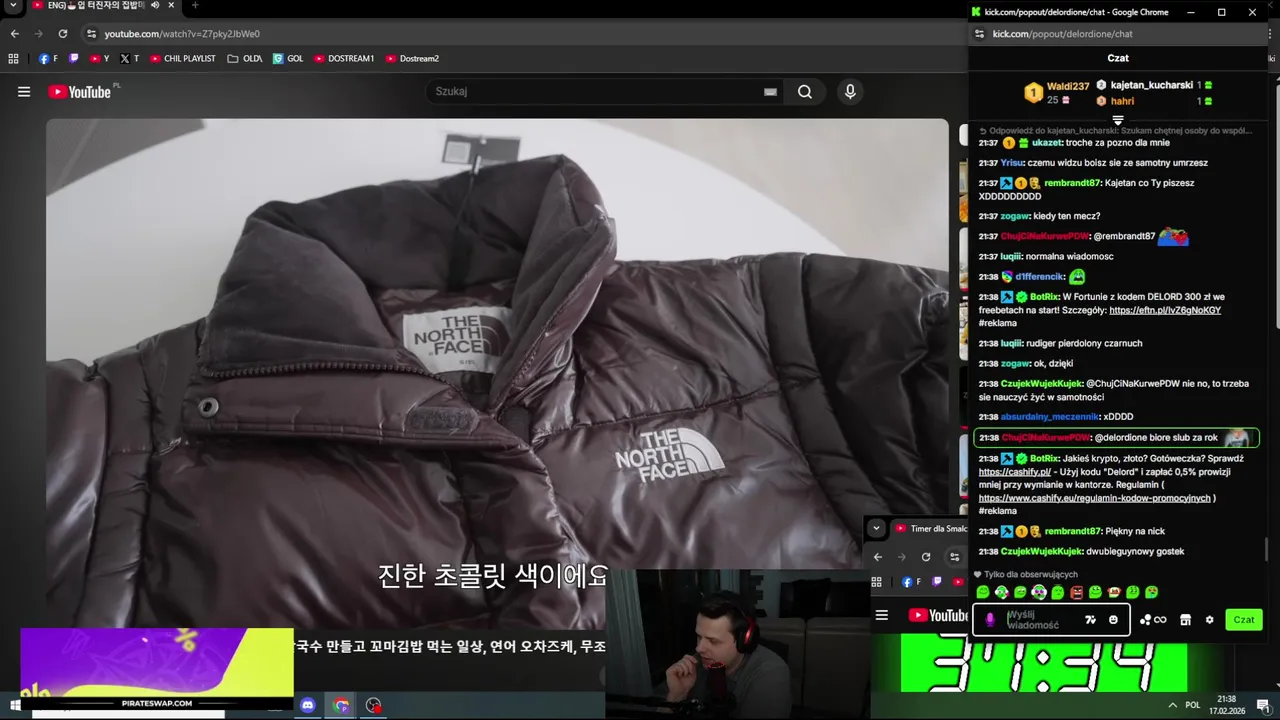
Task: Open the Chrome apps grid shortcut
Action: 14,59
